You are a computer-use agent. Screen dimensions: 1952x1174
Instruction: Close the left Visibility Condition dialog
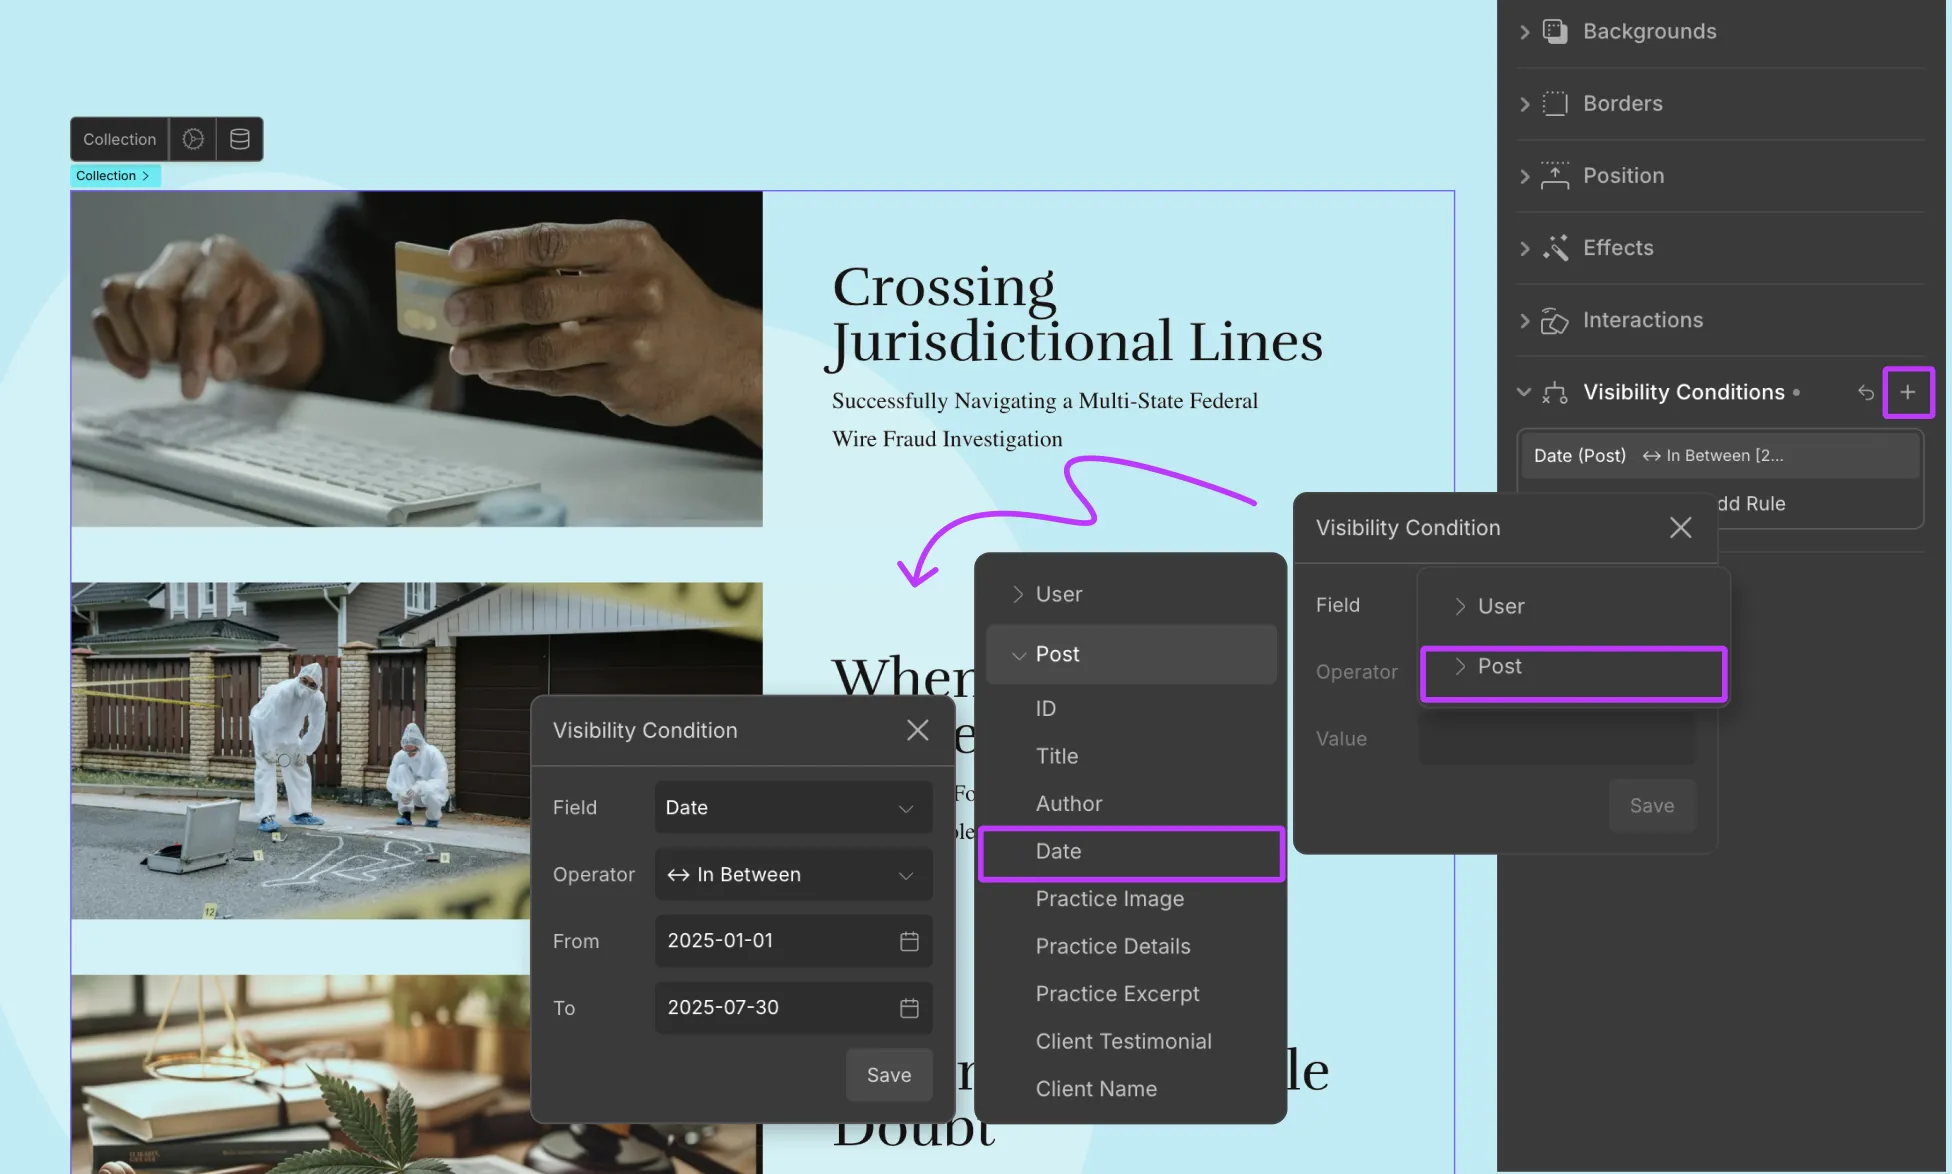click(918, 730)
